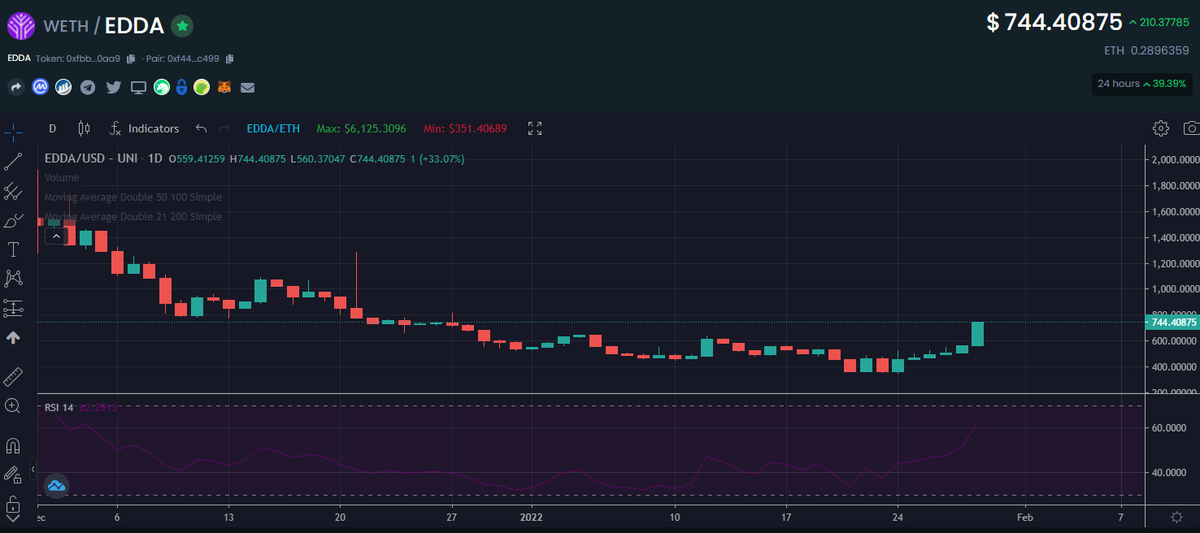The width and height of the screenshot is (1200, 533).
Task: Select the arrow up icon tool
Action: (x=14, y=338)
